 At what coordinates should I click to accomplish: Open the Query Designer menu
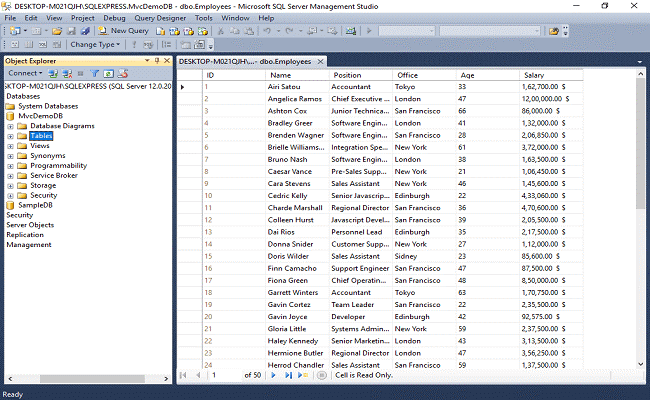click(x=160, y=18)
